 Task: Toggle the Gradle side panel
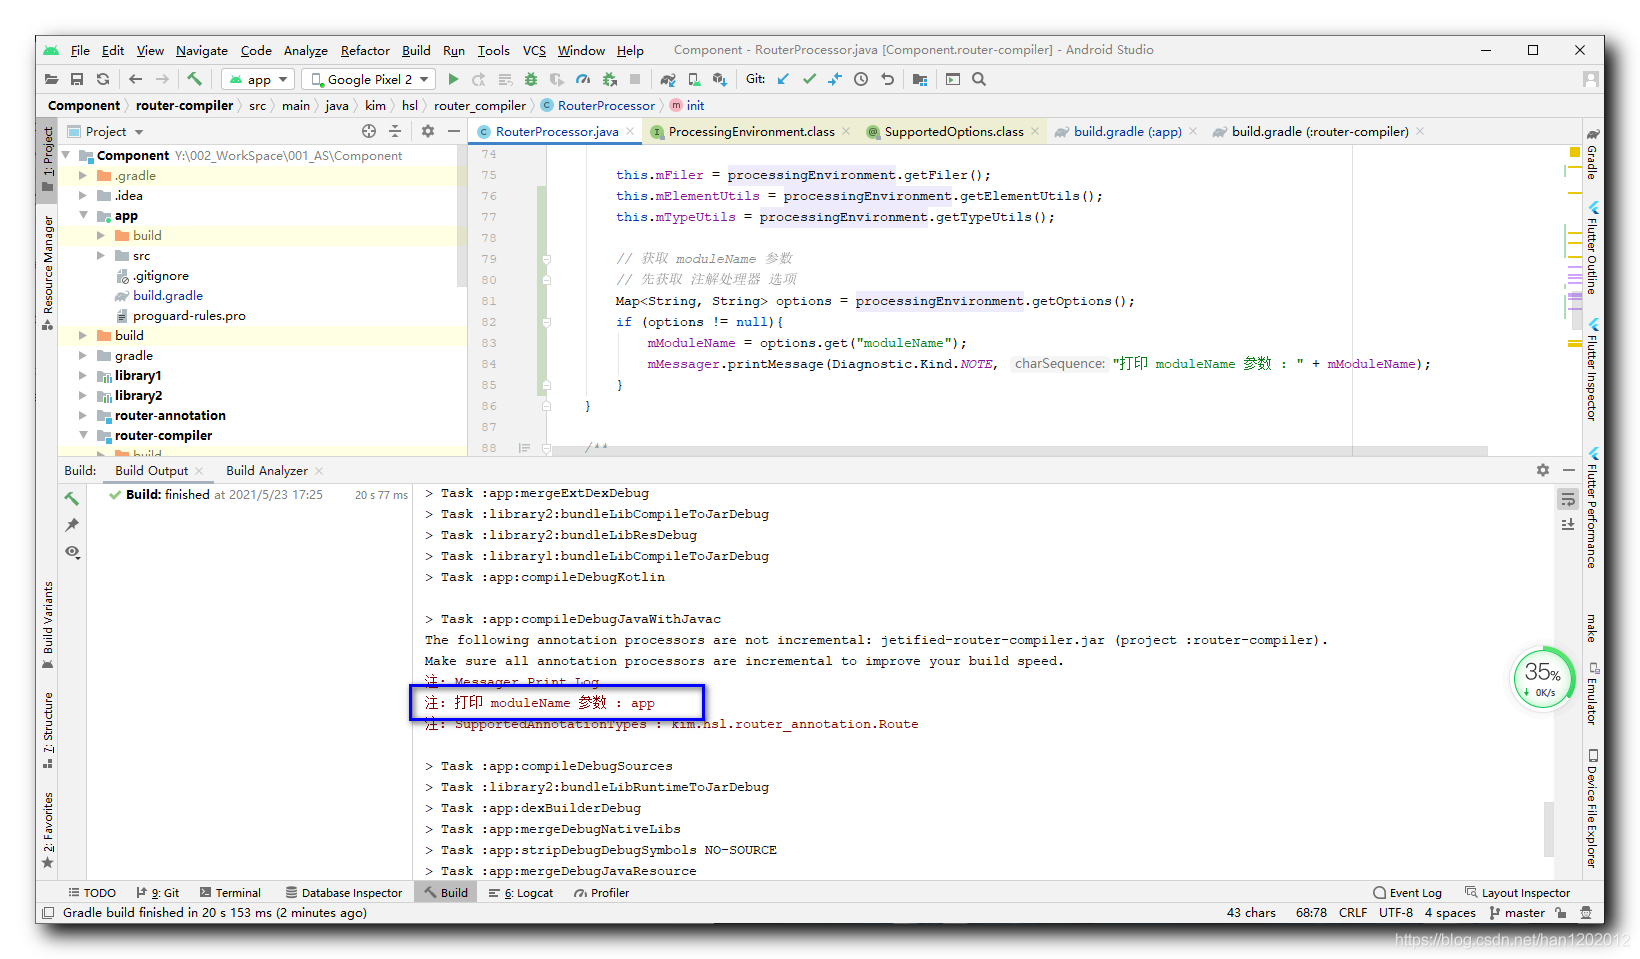[x=1593, y=154]
